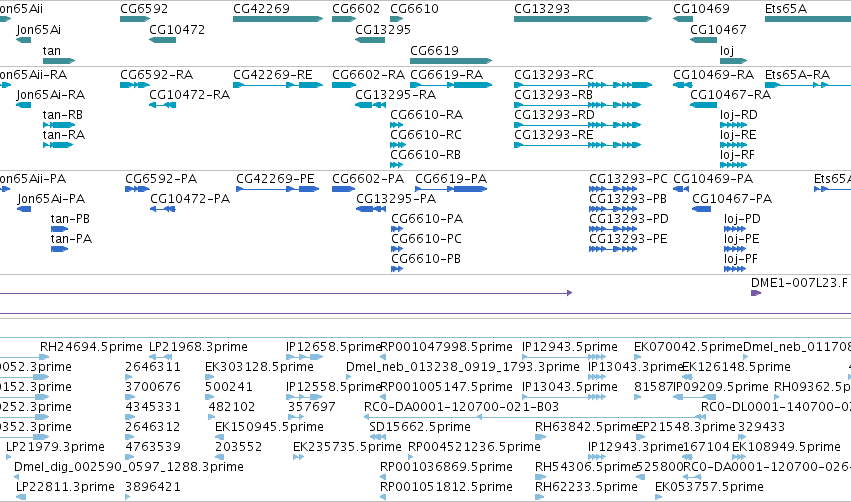Screen dimensions: 851x502
Task: Select EST Dmel_dig_002590_0597_1288.3prime
Action: [x=129, y=467]
